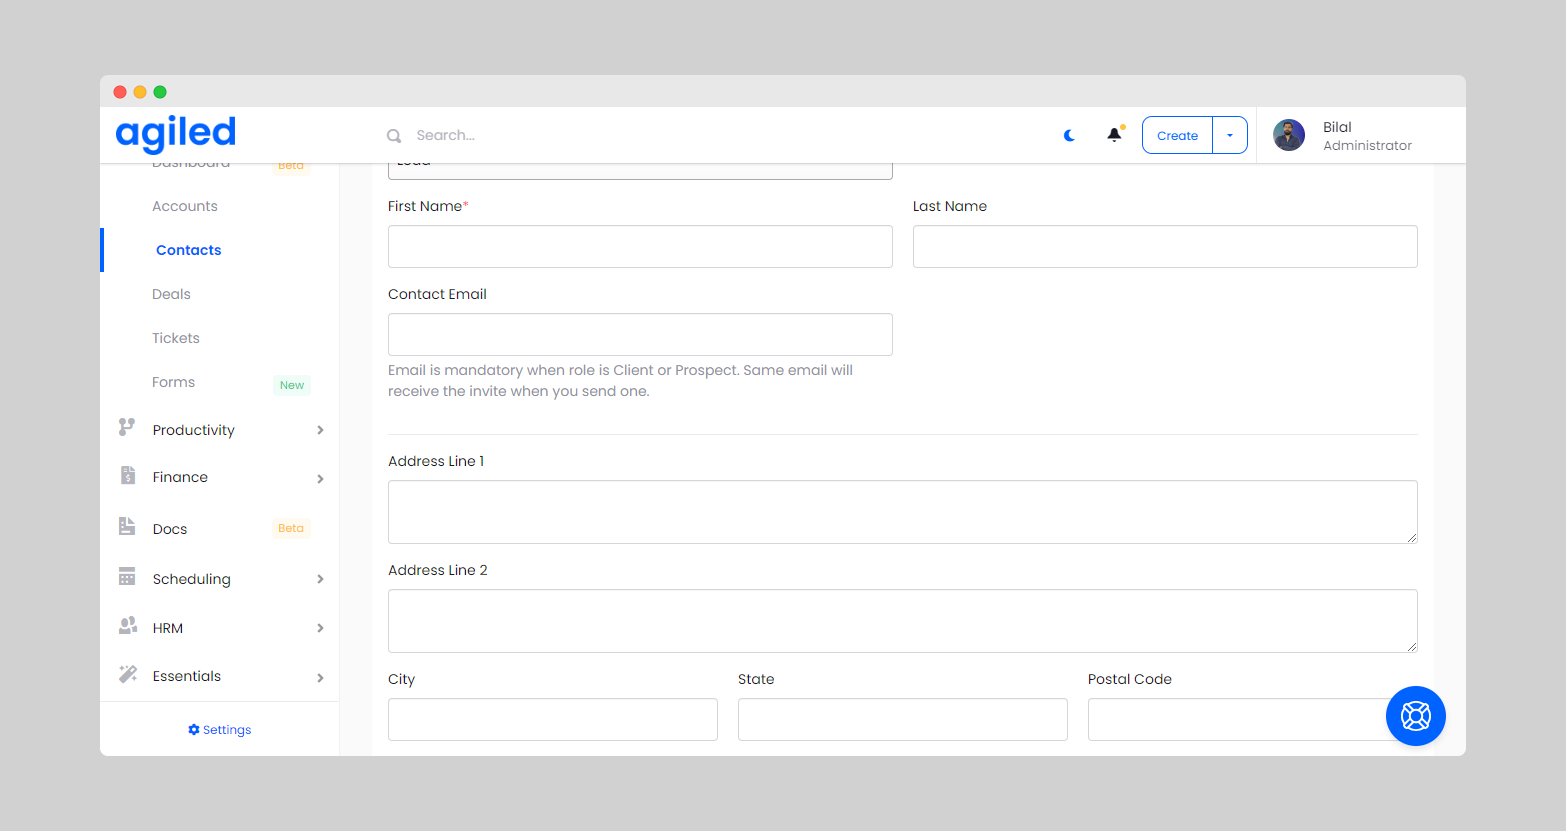The height and width of the screenshot is (831, 1566).
Task: Open the Create button dropdown arrow
Action: 1230,135
